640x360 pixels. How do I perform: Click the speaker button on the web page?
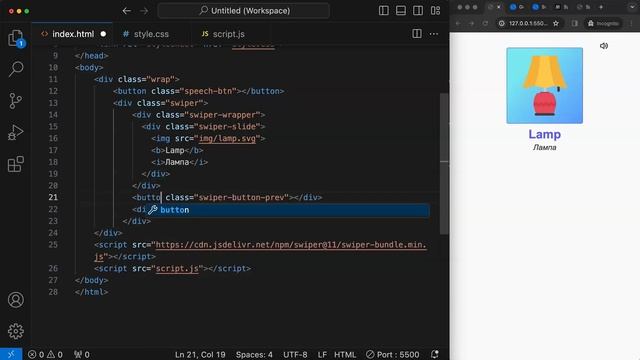coord(604,46)
